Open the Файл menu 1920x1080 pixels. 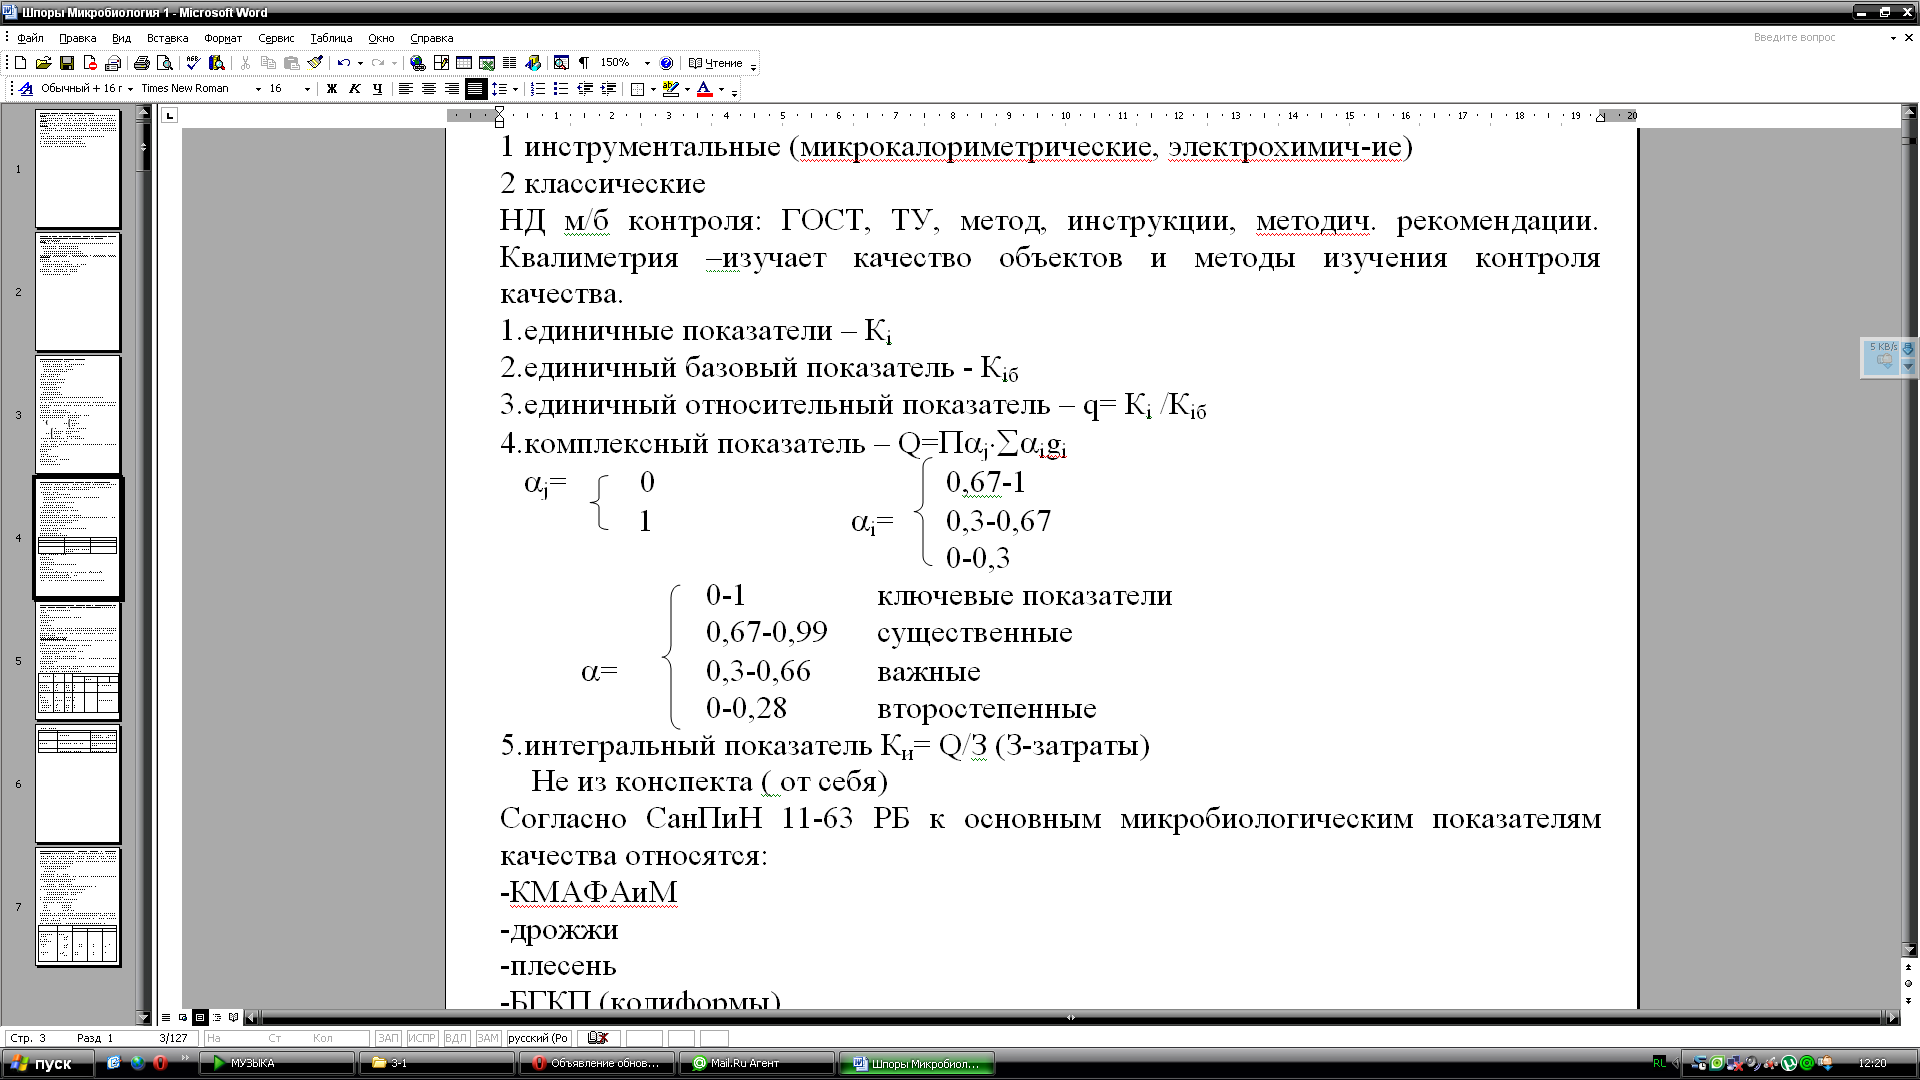tap(30, 38)
